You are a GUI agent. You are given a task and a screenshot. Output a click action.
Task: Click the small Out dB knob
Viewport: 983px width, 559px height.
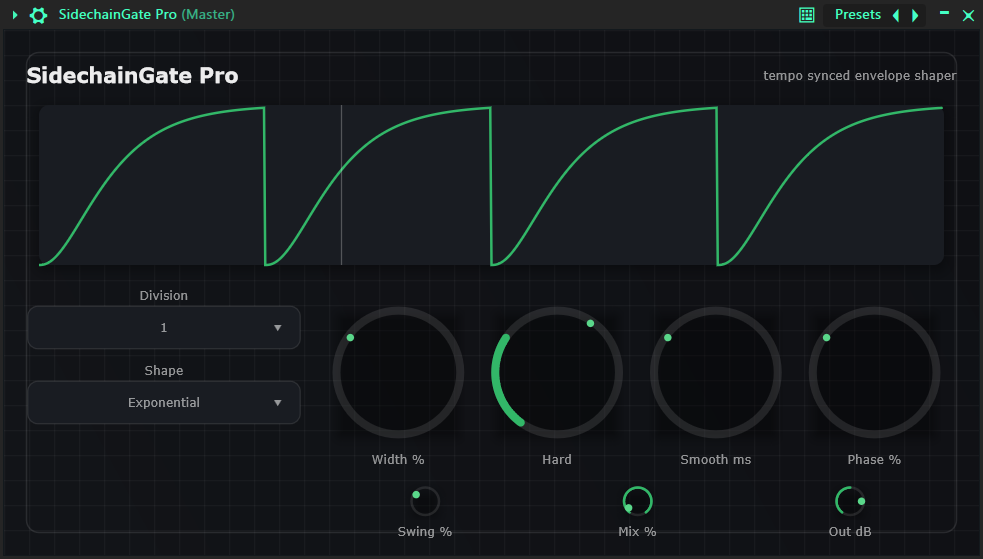[x=850, y=501]
